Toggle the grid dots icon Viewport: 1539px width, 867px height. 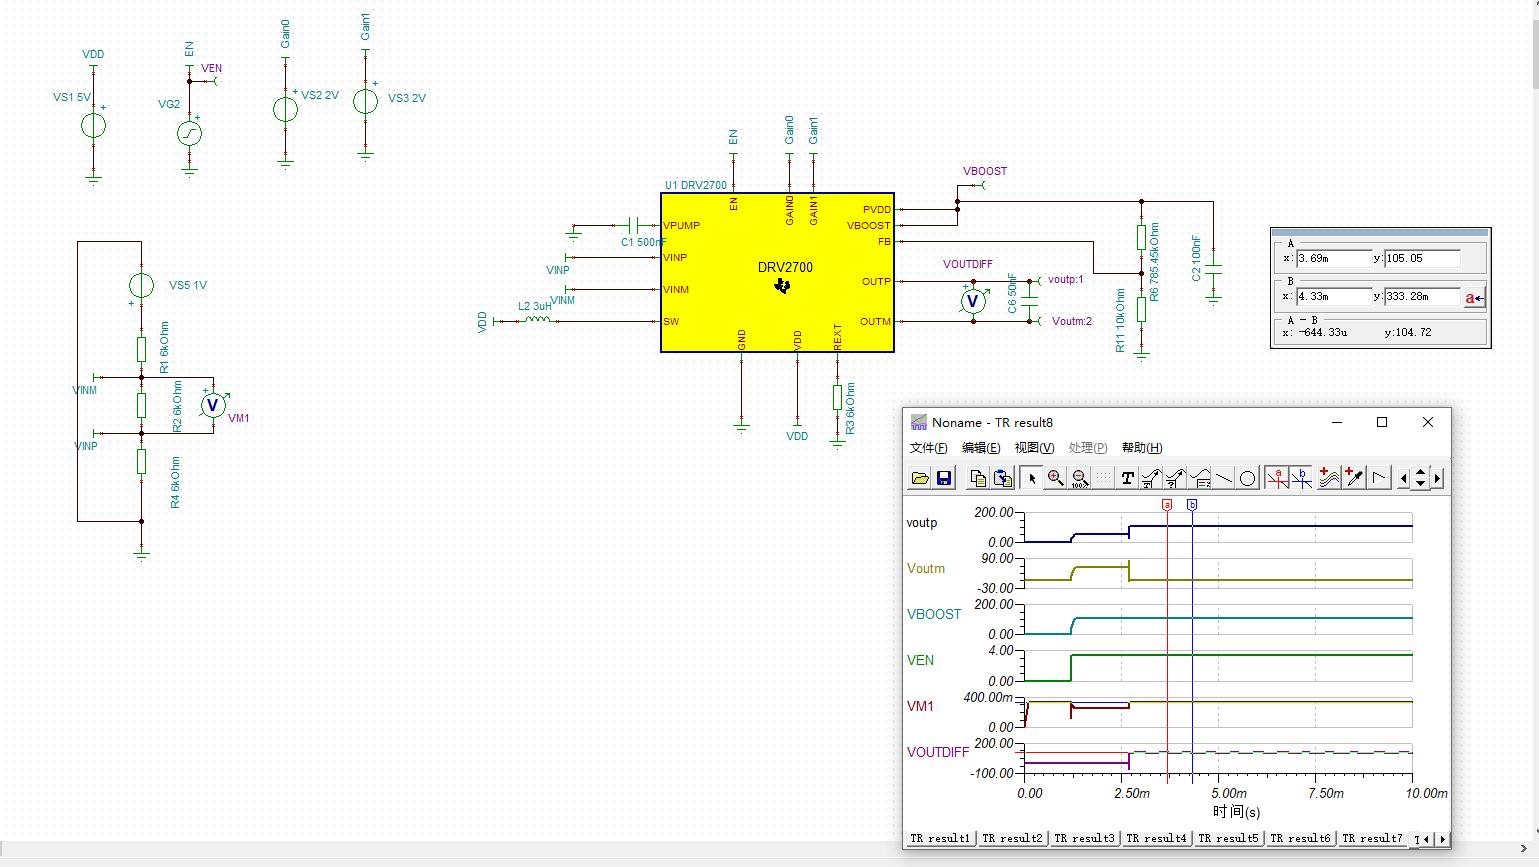click(x=1103, y=478)
